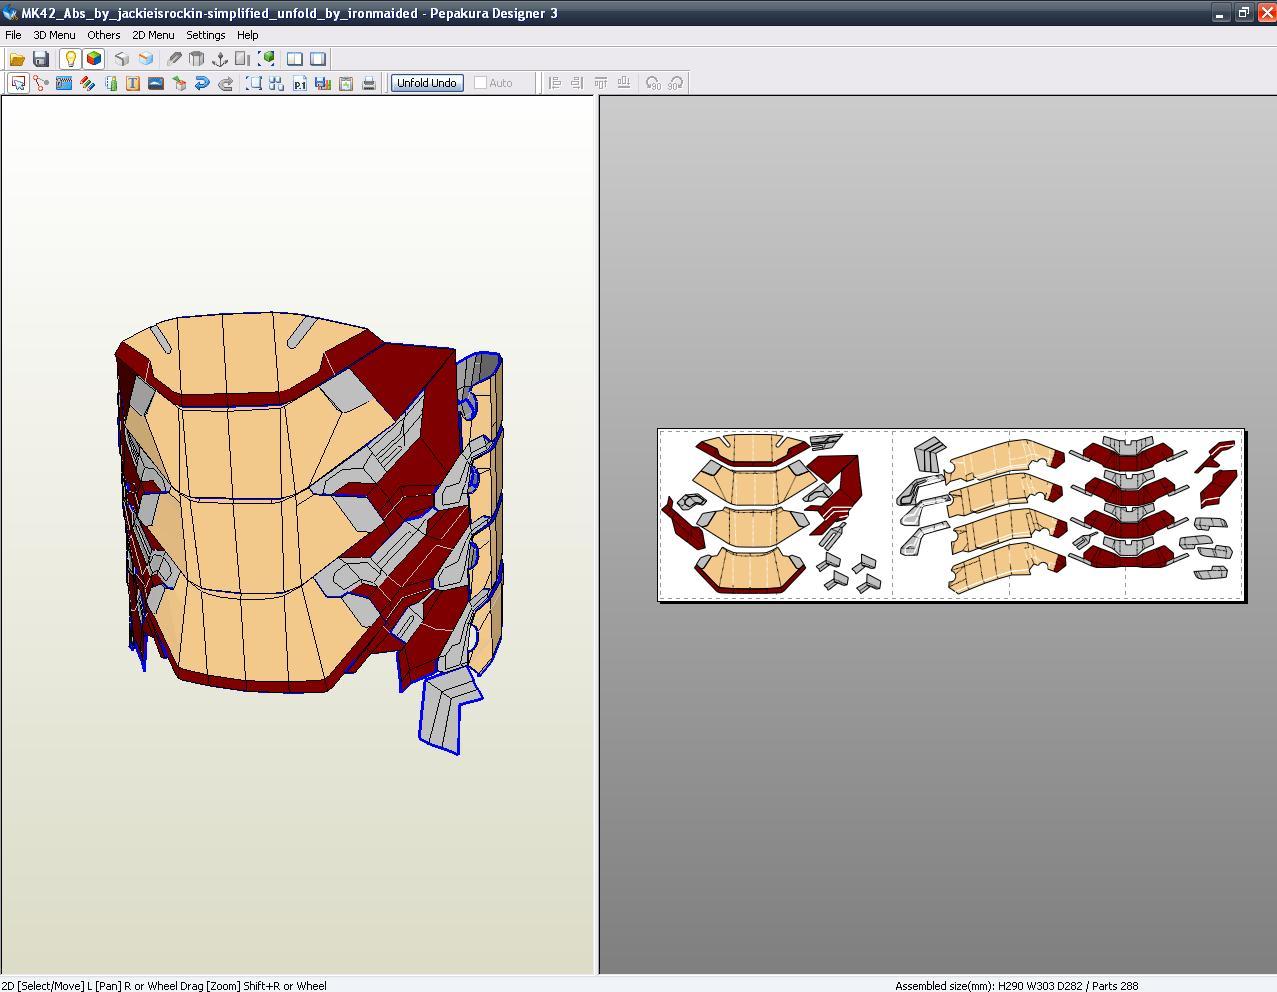This screenshot has width=1277, height=992.
Task: Click the blue zipper flap-edit icon
Action: [64, 83]
